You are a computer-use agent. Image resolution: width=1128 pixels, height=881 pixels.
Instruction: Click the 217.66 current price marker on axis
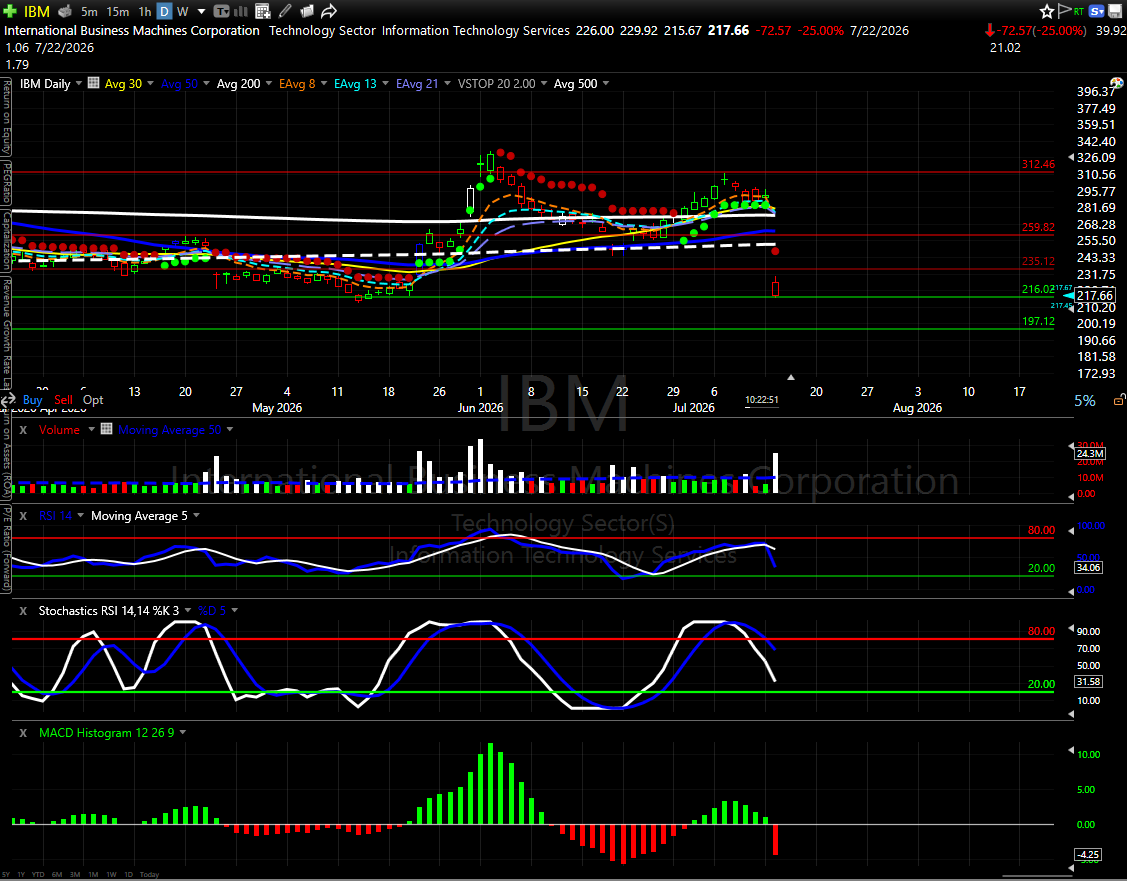tap(1095, 296)
